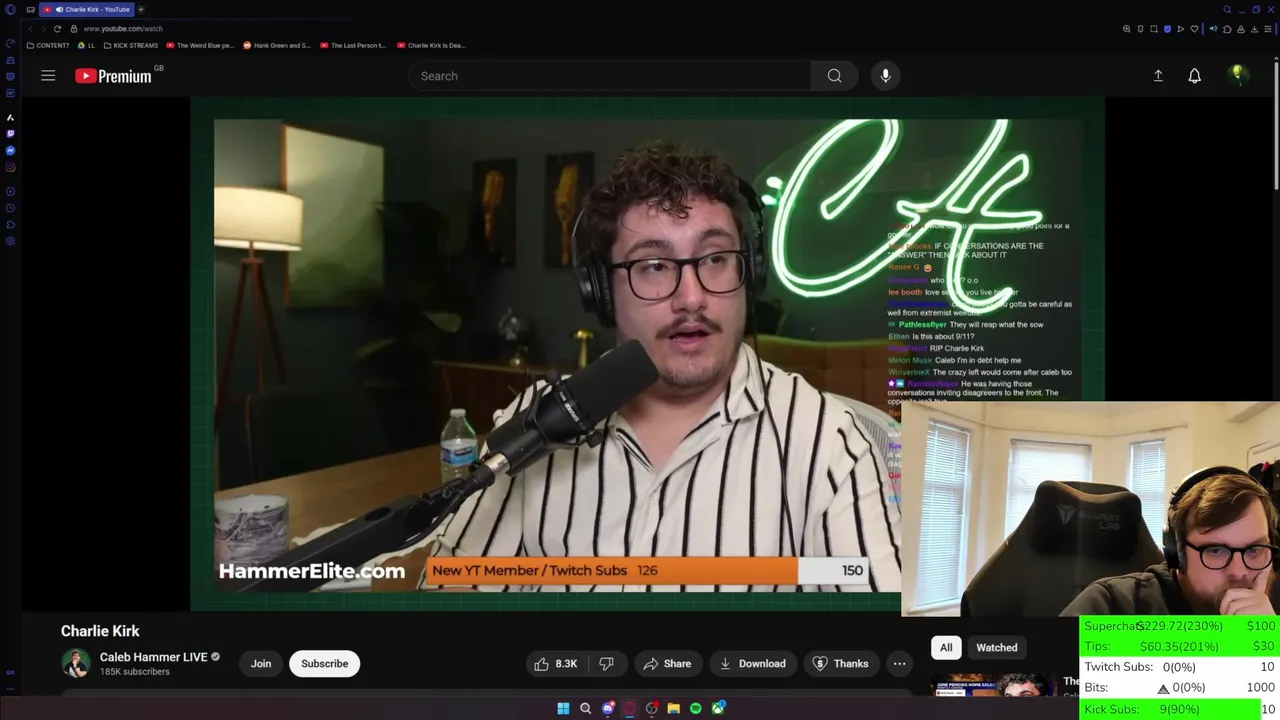Open The Last Person bookmark
The height and width of the screenshot is (720, 1280).
click(353, 45)
